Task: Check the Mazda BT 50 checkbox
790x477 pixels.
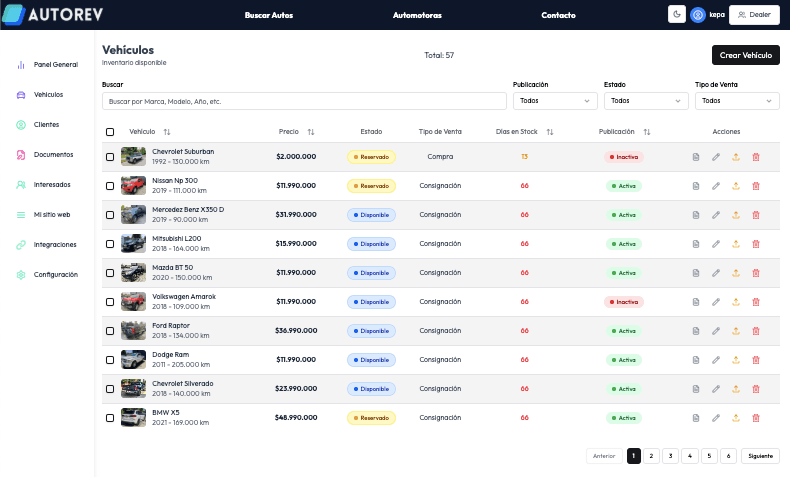Action: point(110,273)
